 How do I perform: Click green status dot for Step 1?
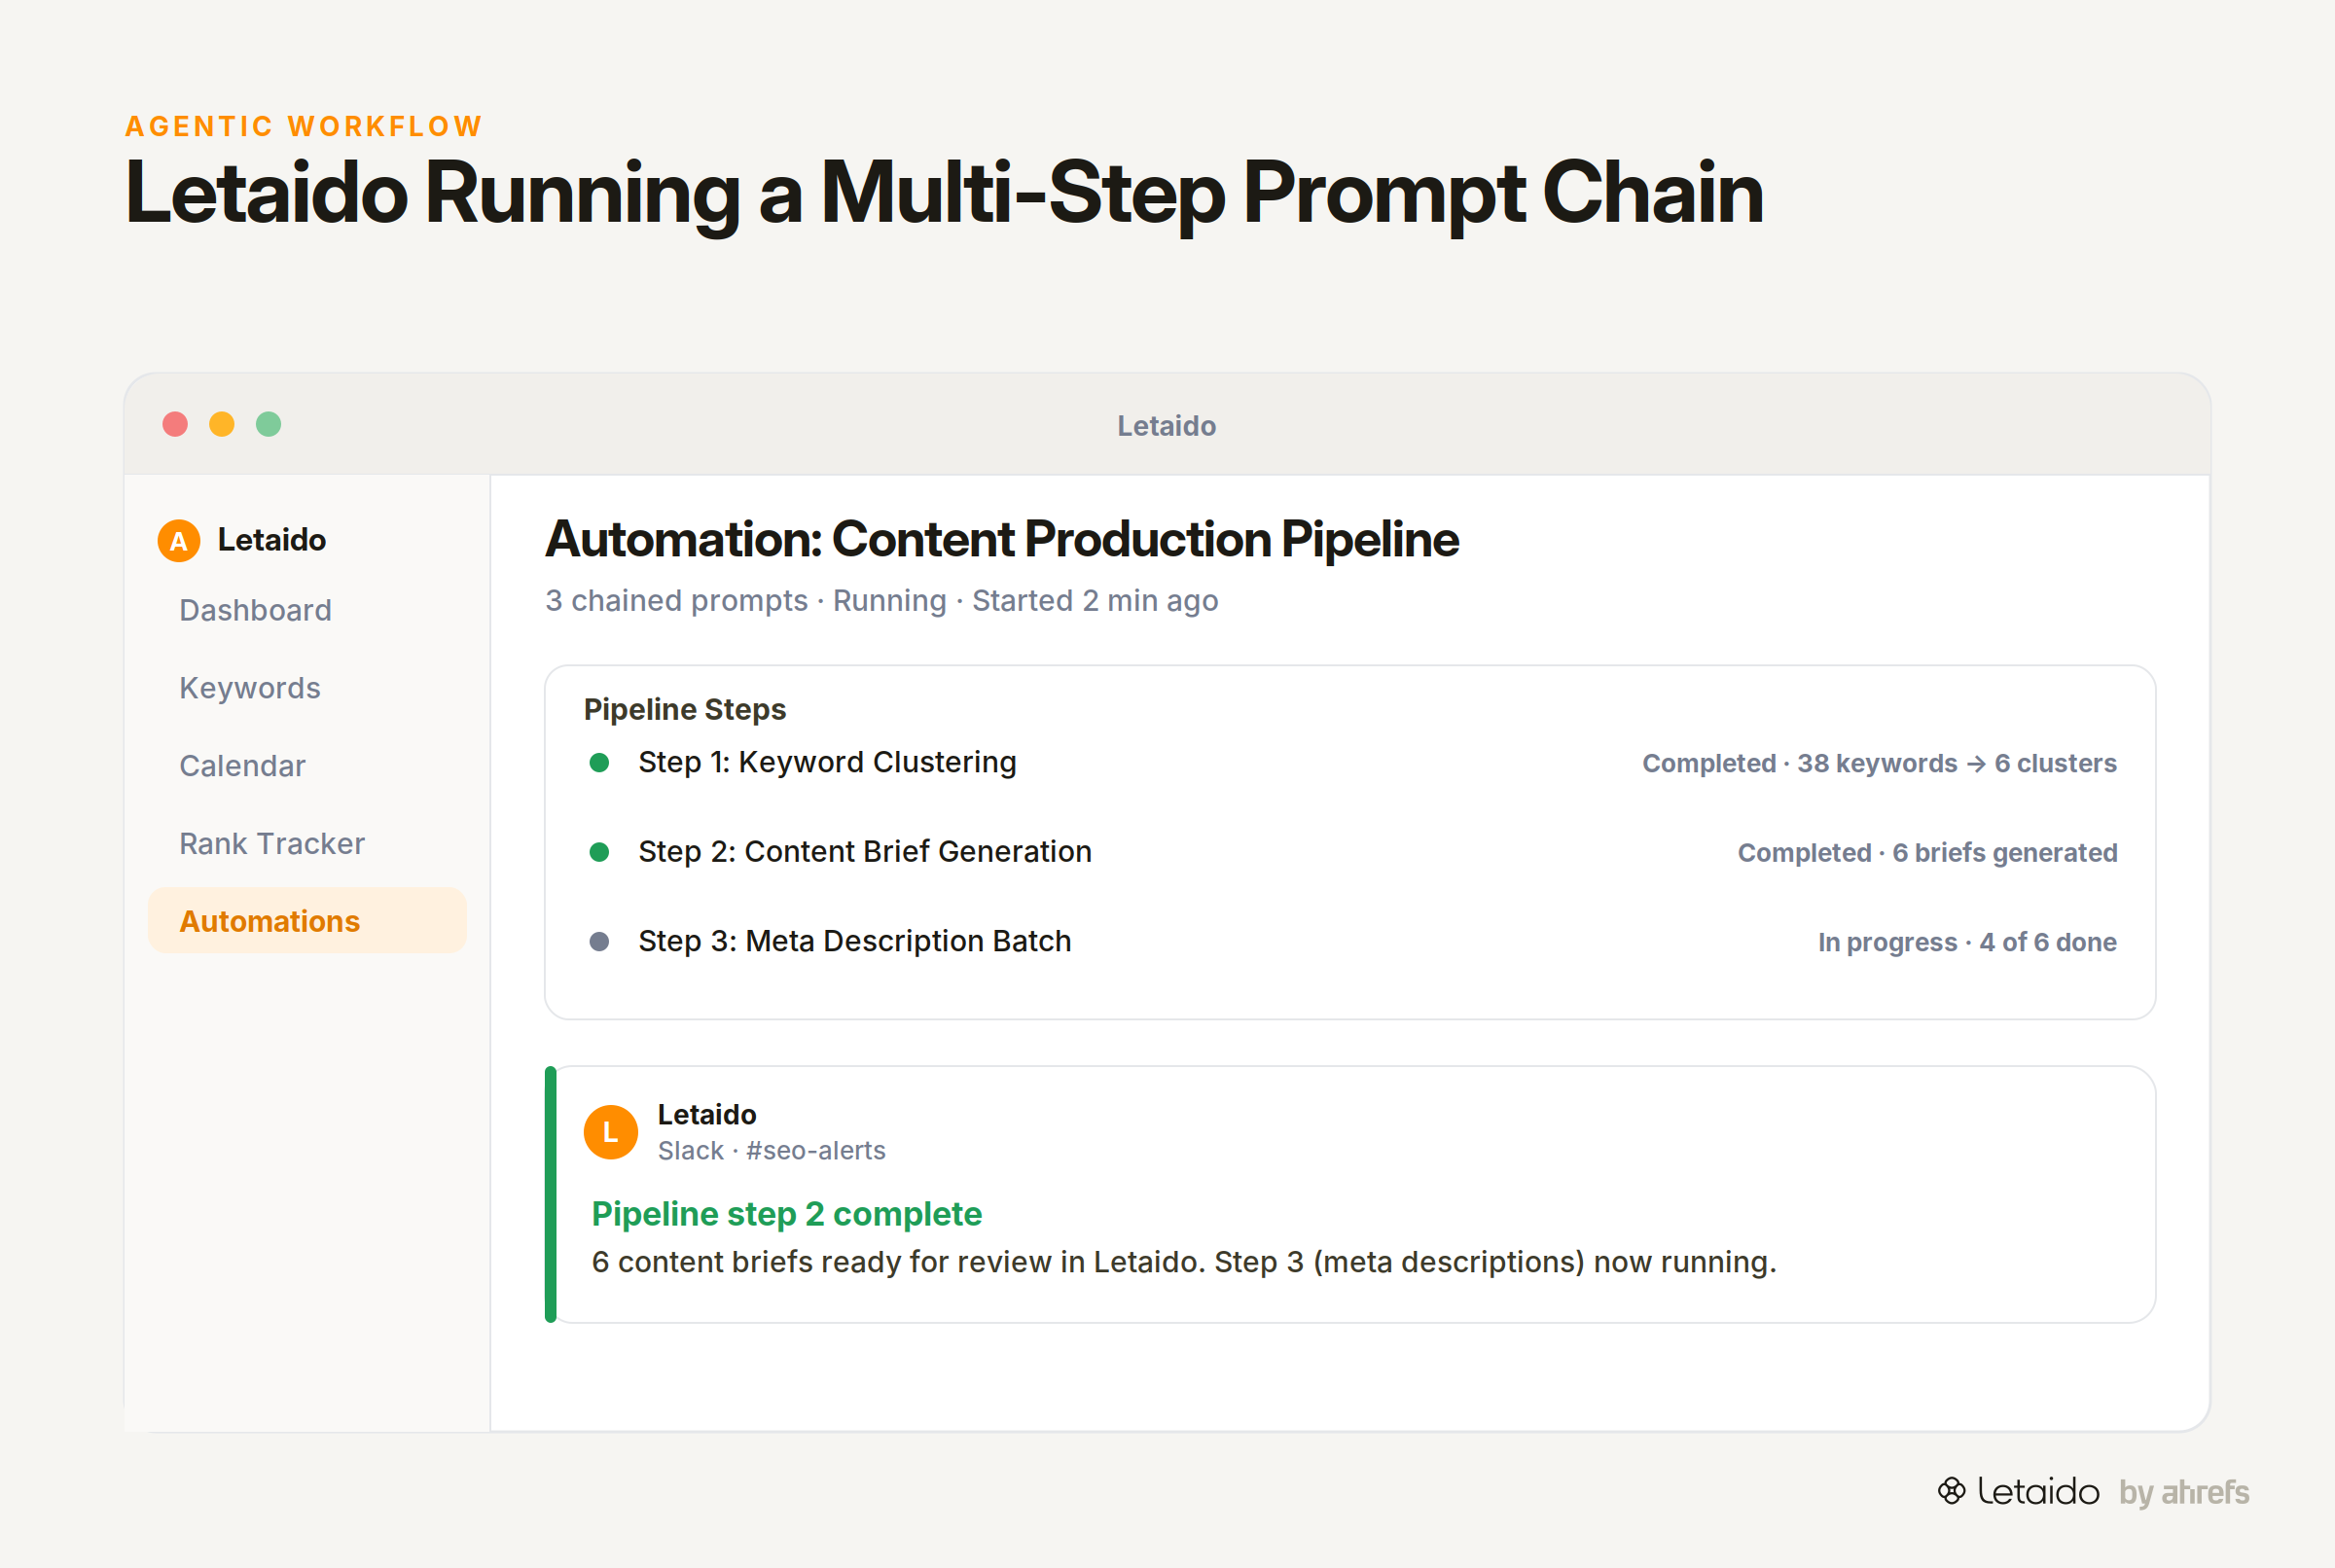(x=599, y=763)
